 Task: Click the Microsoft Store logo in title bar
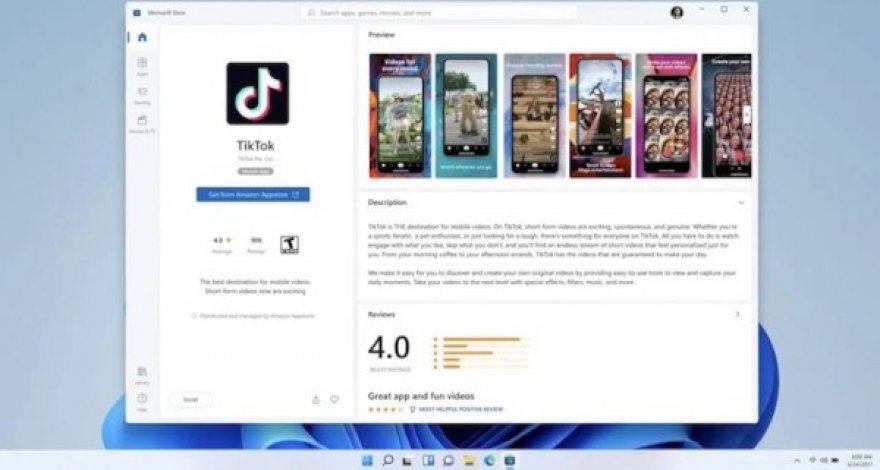(137, 12)
